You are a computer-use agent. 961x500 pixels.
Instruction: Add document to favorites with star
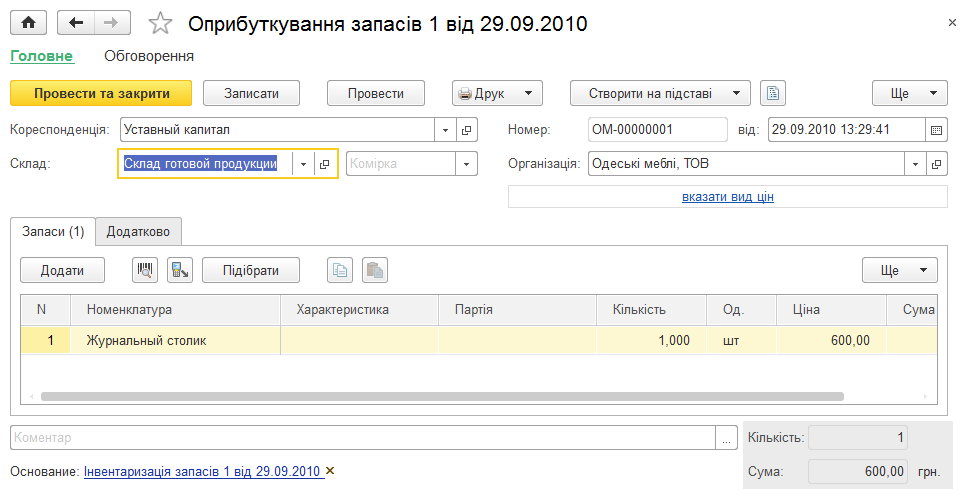pyautogui.click(x=160, y=23)
